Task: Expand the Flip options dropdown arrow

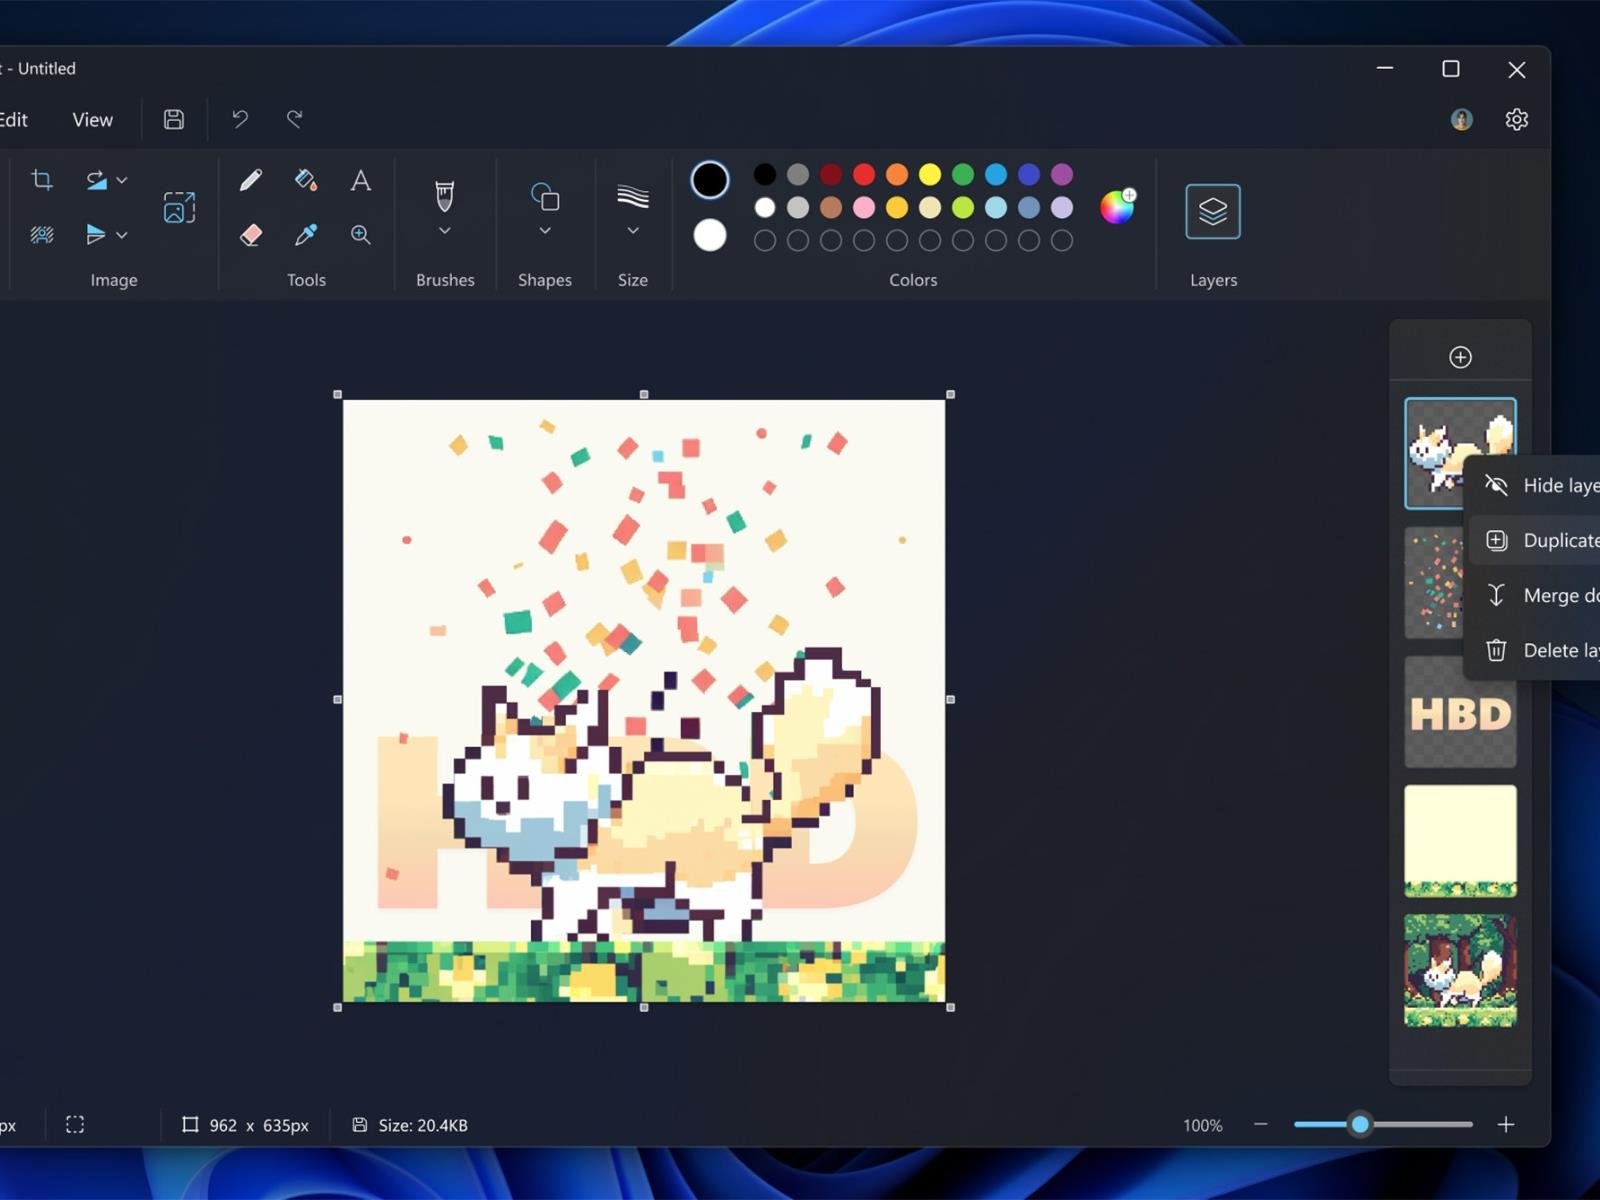Action: pos(122,235)
